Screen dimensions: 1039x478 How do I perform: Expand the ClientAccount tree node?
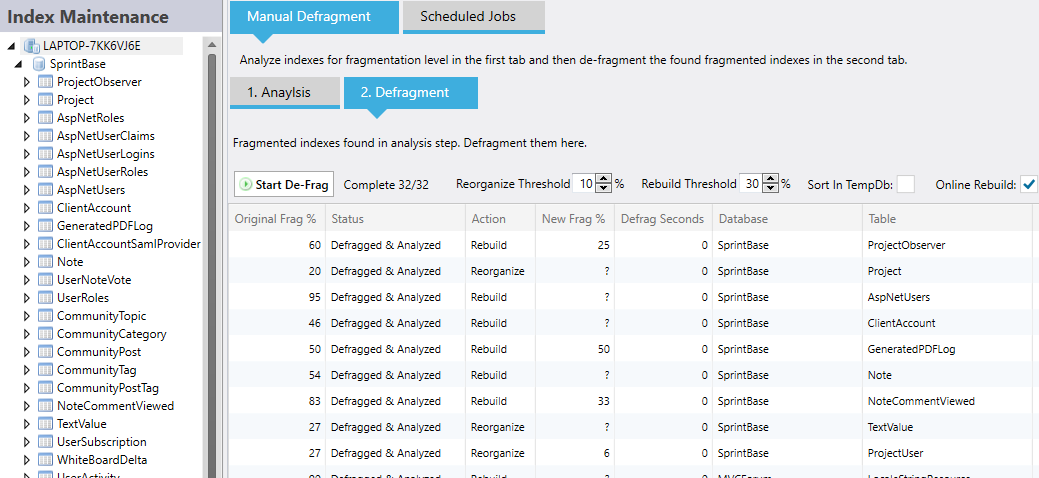tap(27, 208)
